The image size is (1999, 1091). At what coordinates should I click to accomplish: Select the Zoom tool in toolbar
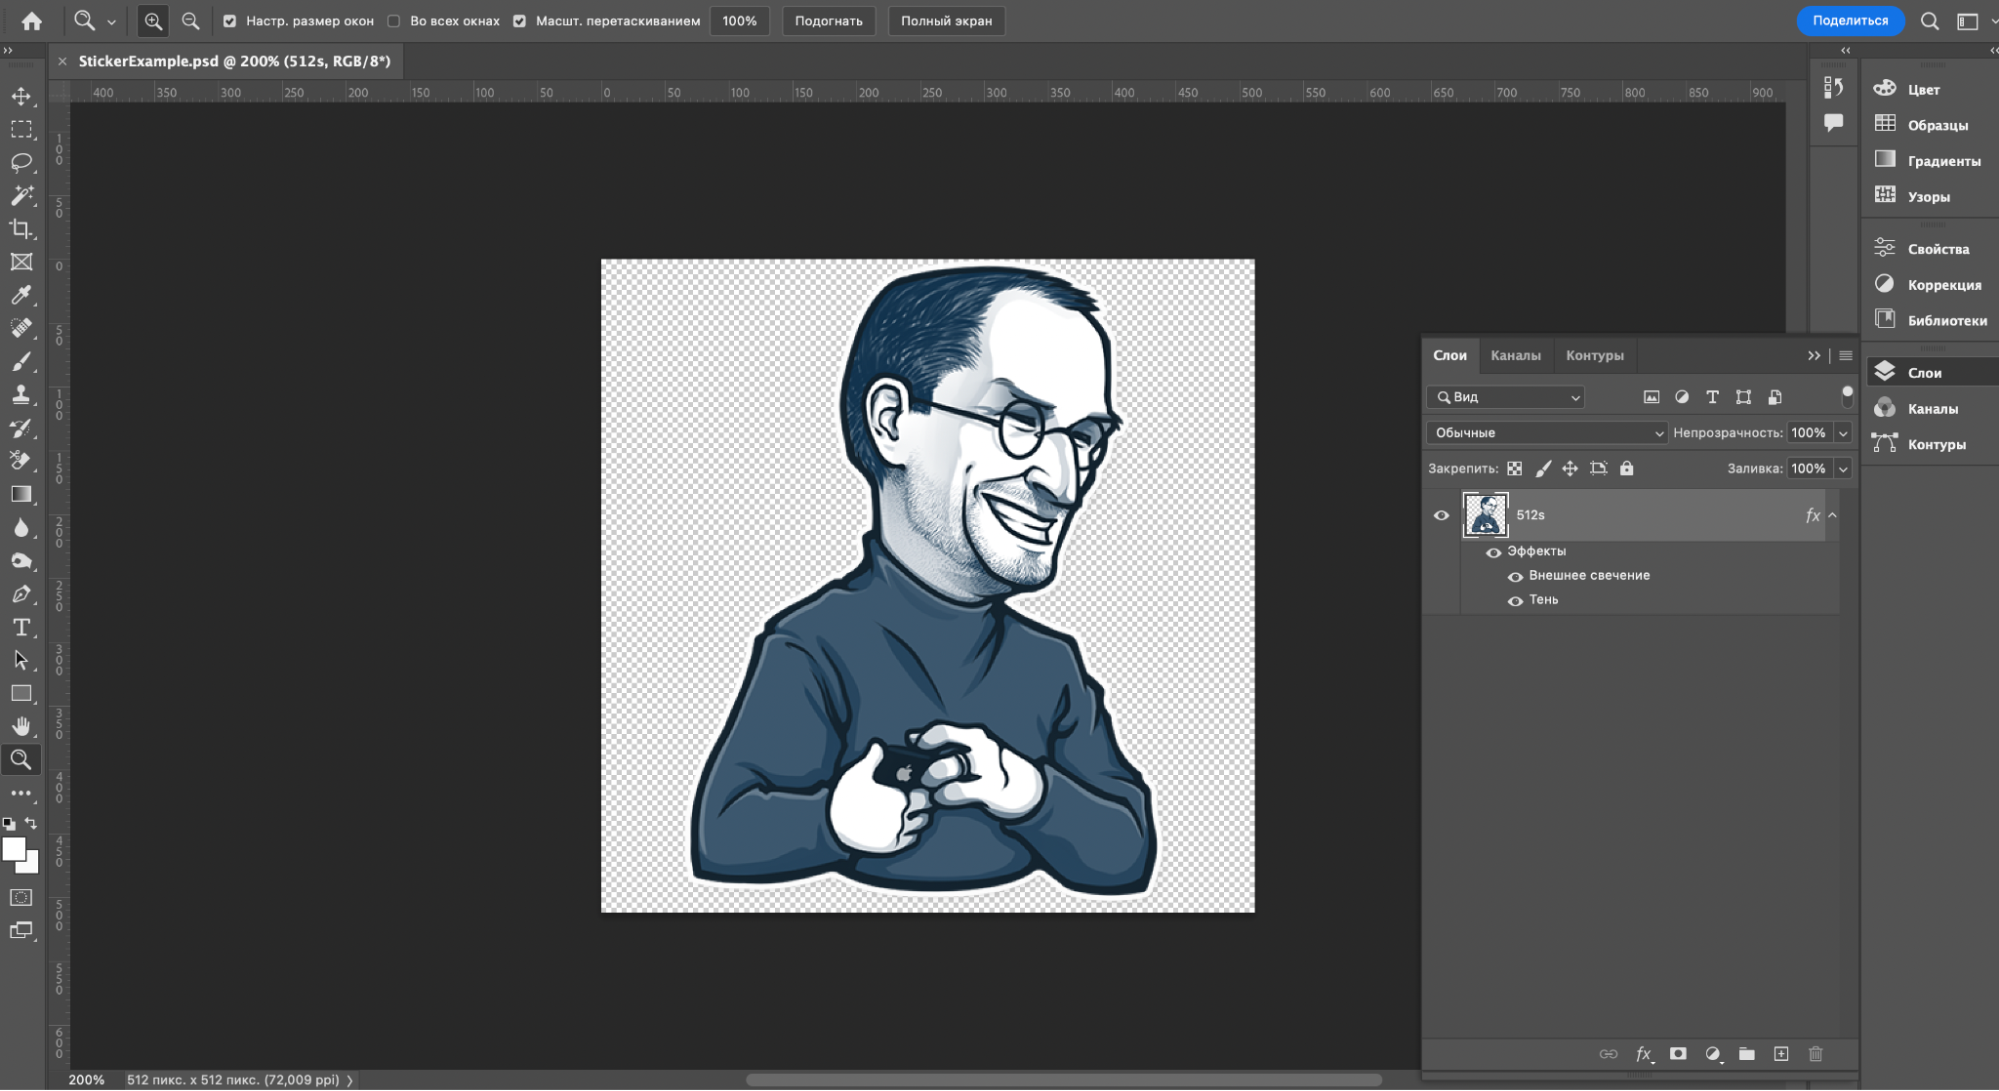click(x=21, y=760)
